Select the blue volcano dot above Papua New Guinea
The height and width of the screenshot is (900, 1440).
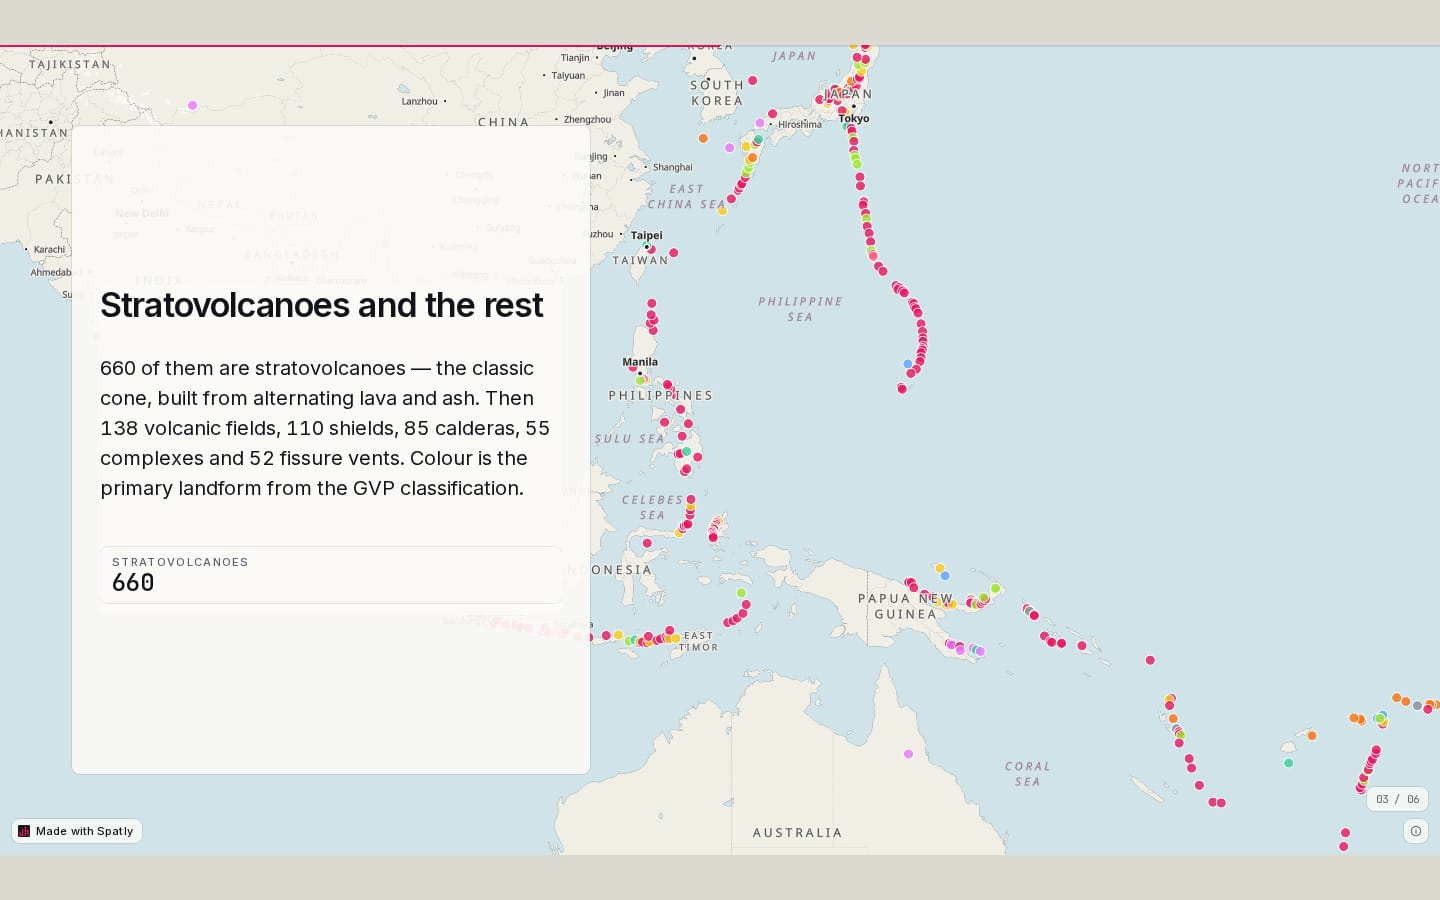pyautogui.click(x=945, y=576)
